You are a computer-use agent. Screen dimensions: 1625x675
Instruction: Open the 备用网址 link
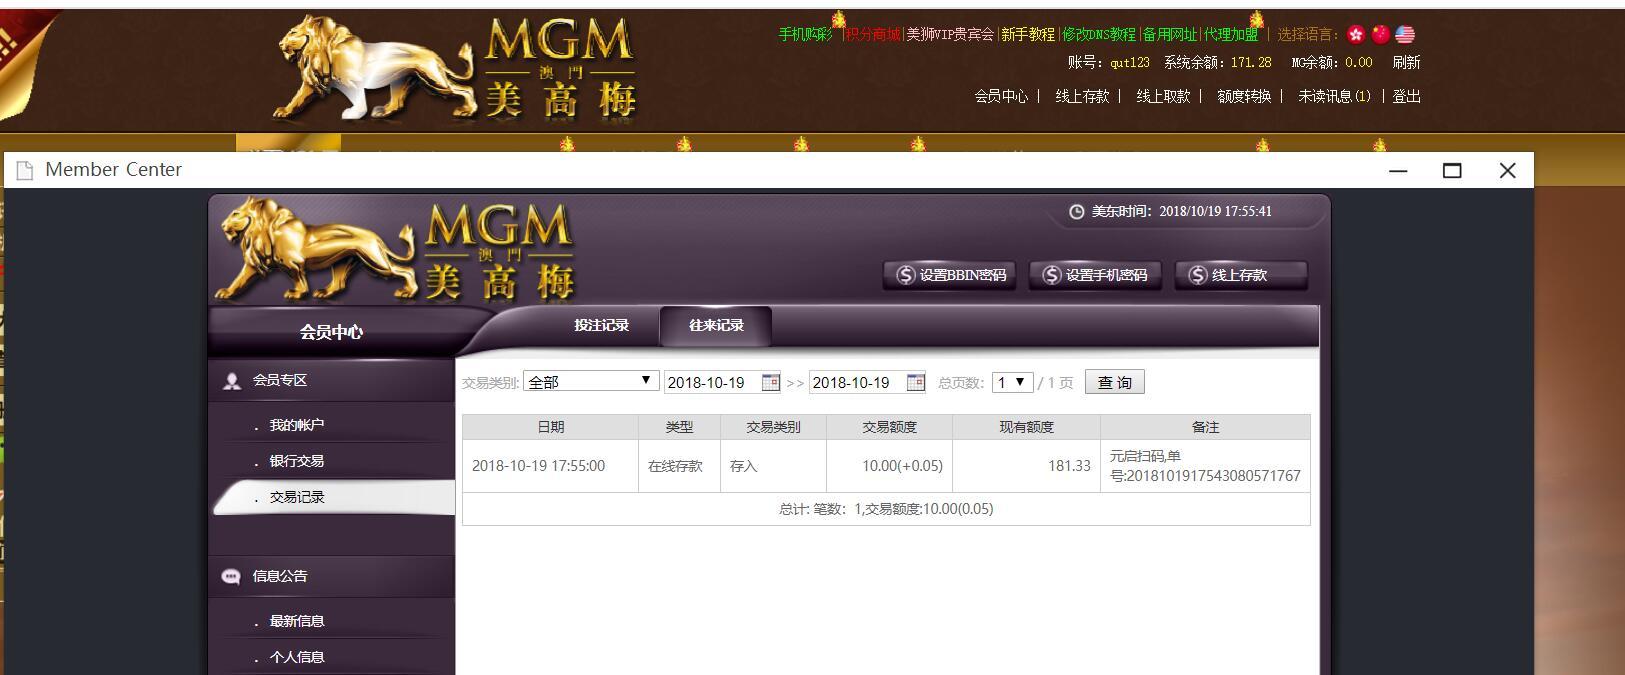coord(1170,34)
